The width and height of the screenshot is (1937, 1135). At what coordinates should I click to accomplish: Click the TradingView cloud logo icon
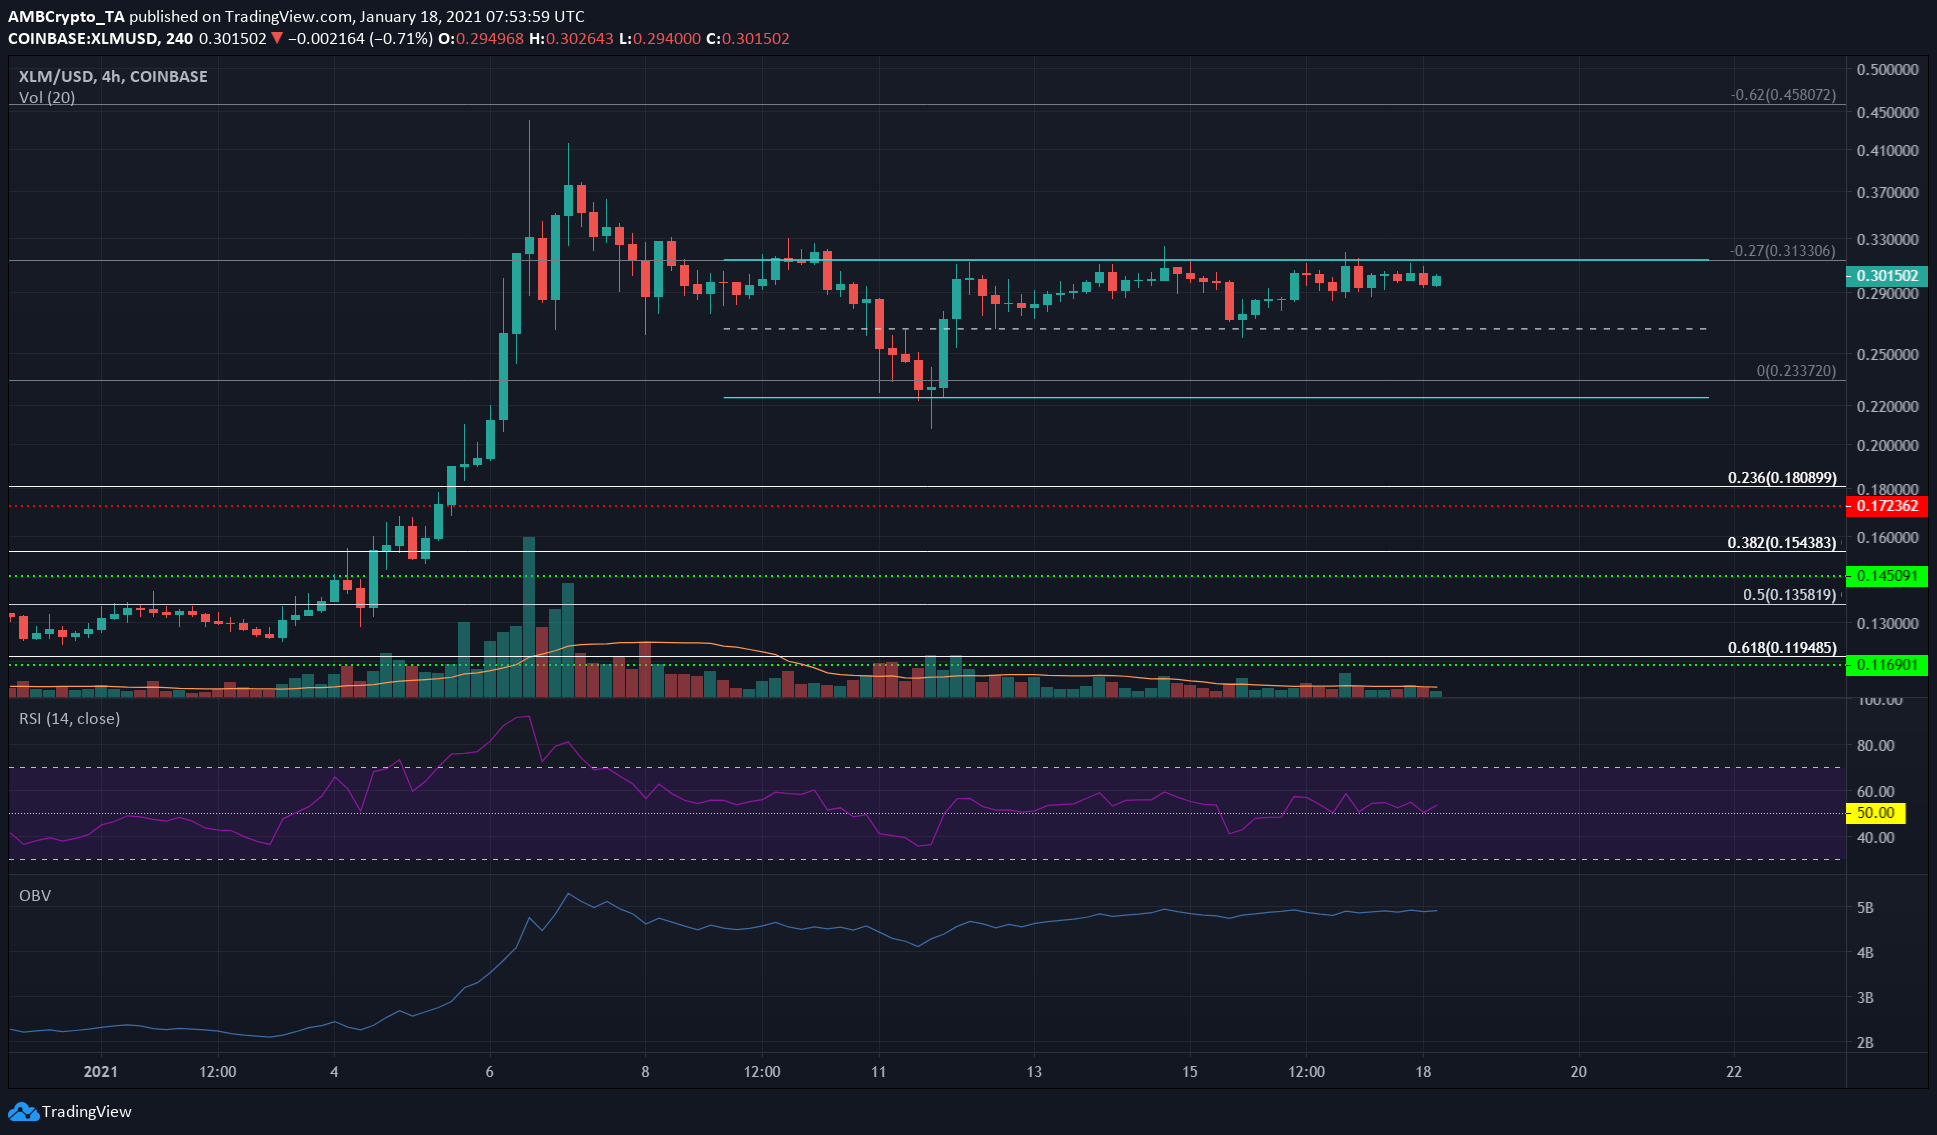pos(23,1111)
